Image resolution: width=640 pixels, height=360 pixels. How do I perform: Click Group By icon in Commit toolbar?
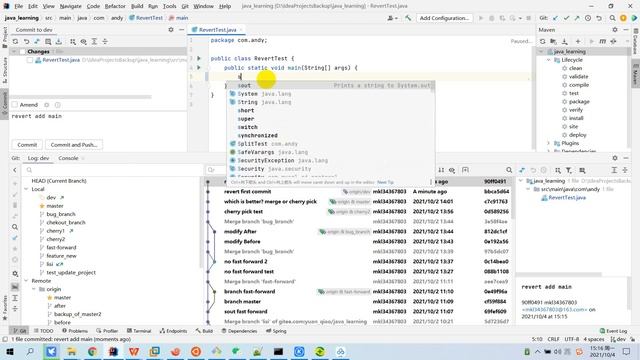[x=73, y=42]
